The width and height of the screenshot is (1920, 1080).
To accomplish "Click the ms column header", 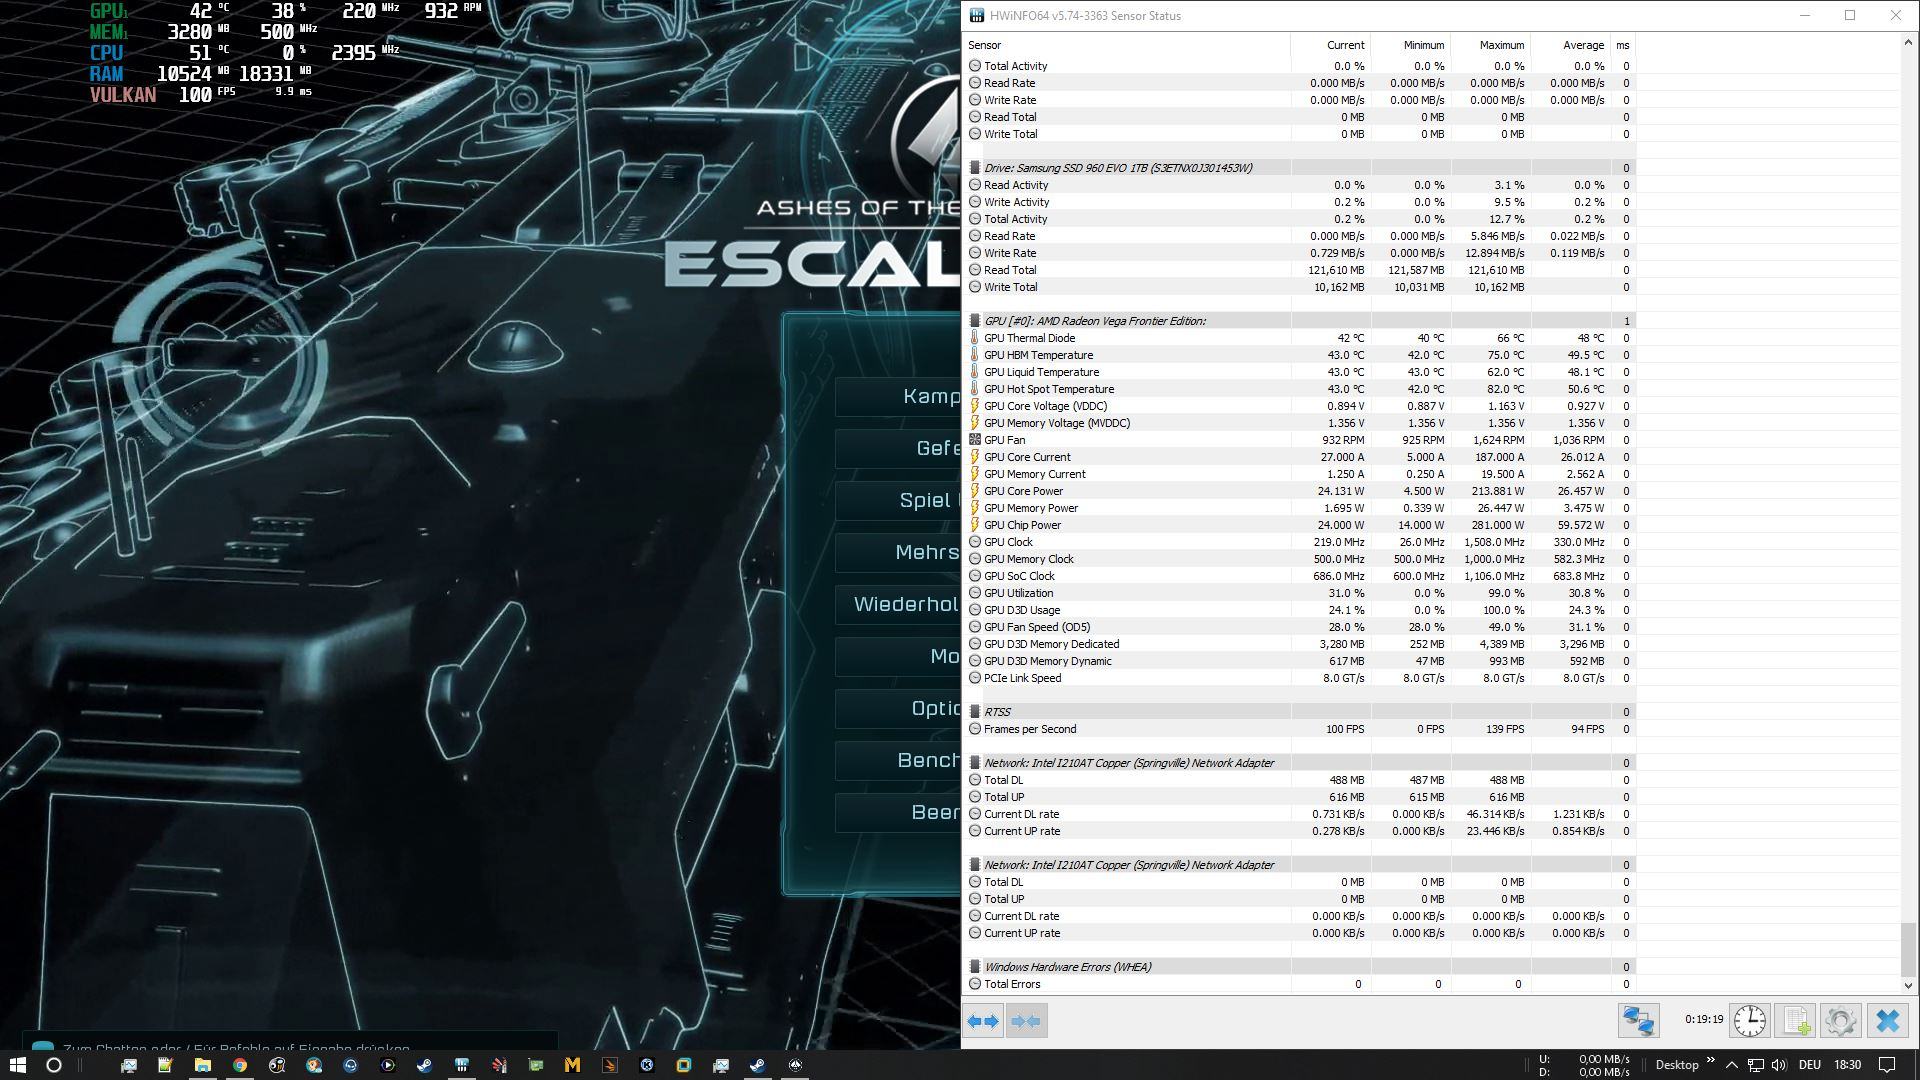I will [x=1622, y=45].
